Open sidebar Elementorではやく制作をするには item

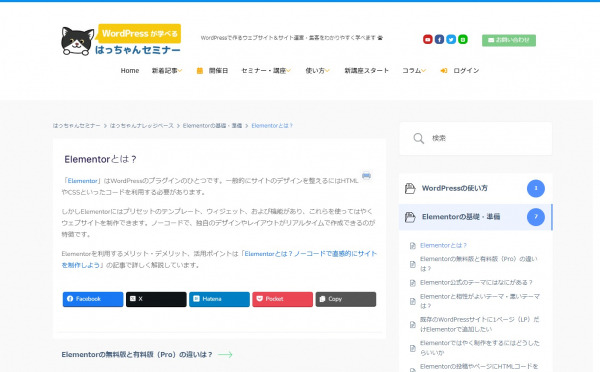click(479, 348)
